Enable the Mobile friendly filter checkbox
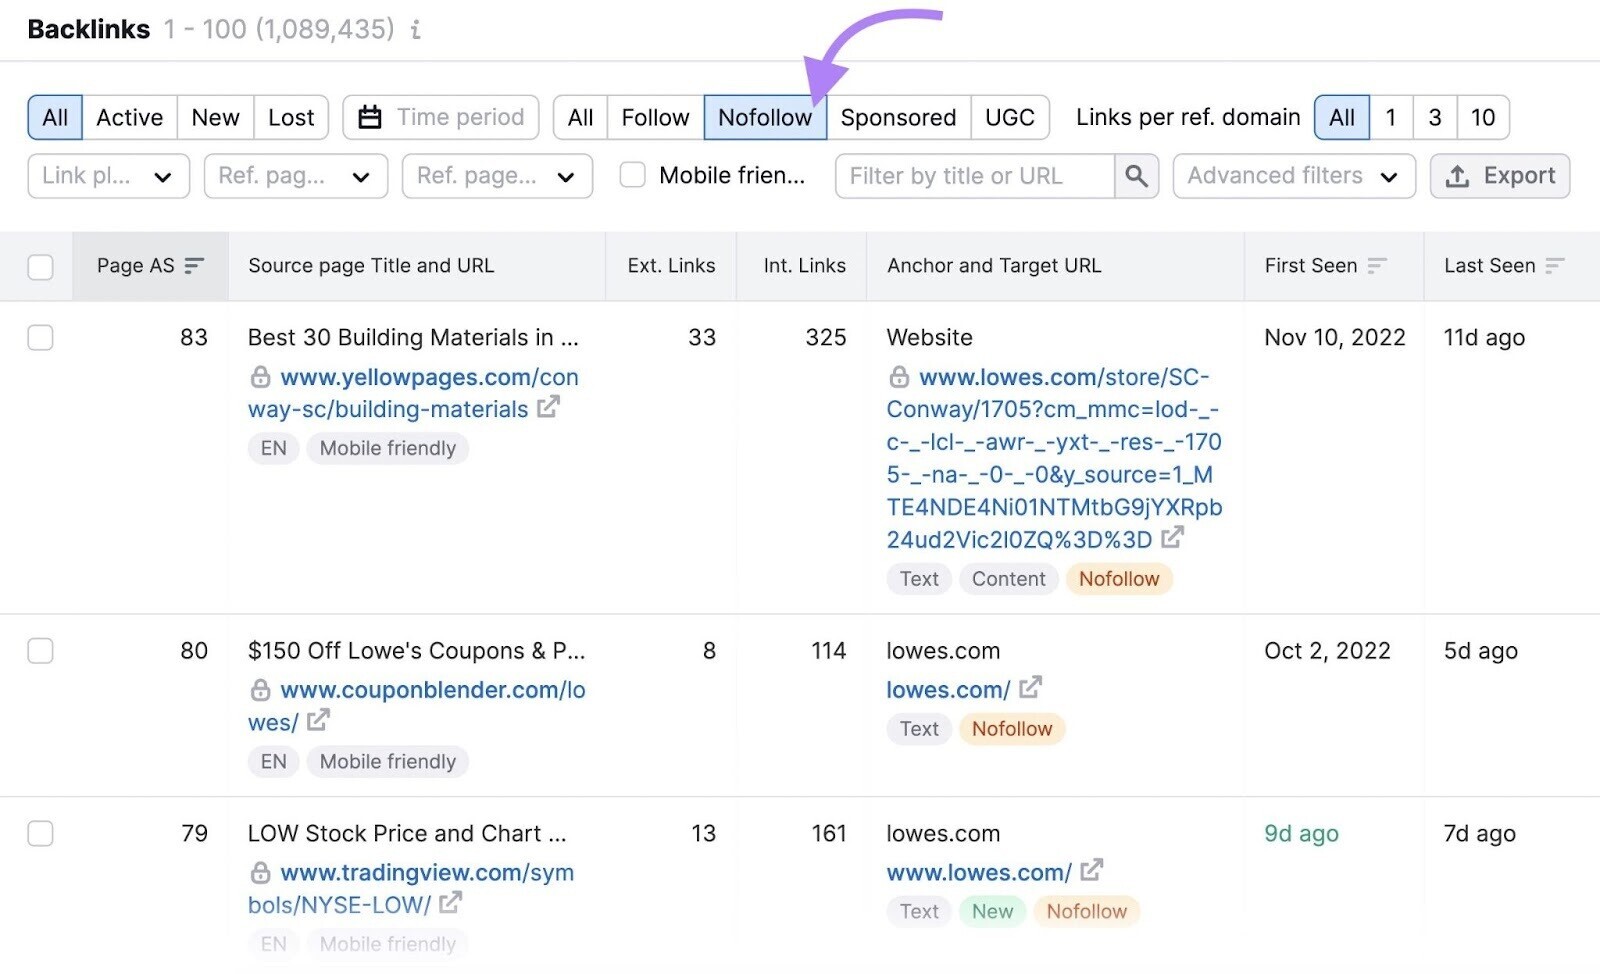The height and width of the screenshot is (974, 1600). click(632, 175)
